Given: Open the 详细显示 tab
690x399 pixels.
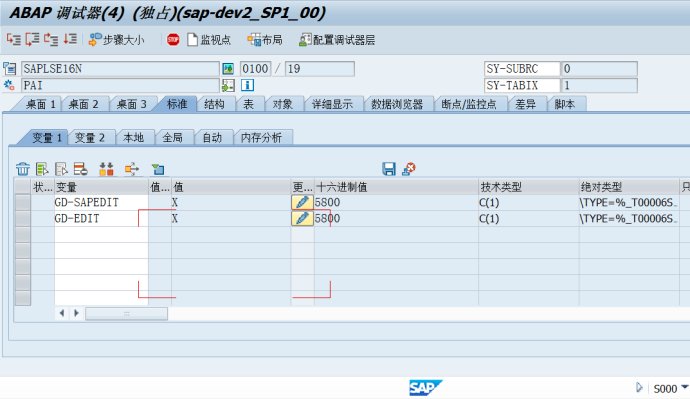Looking at the screenshot, I should 332,104.
